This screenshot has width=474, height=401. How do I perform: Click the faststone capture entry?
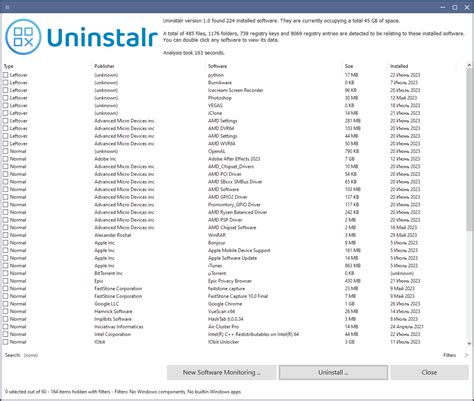tap(226, 289)
